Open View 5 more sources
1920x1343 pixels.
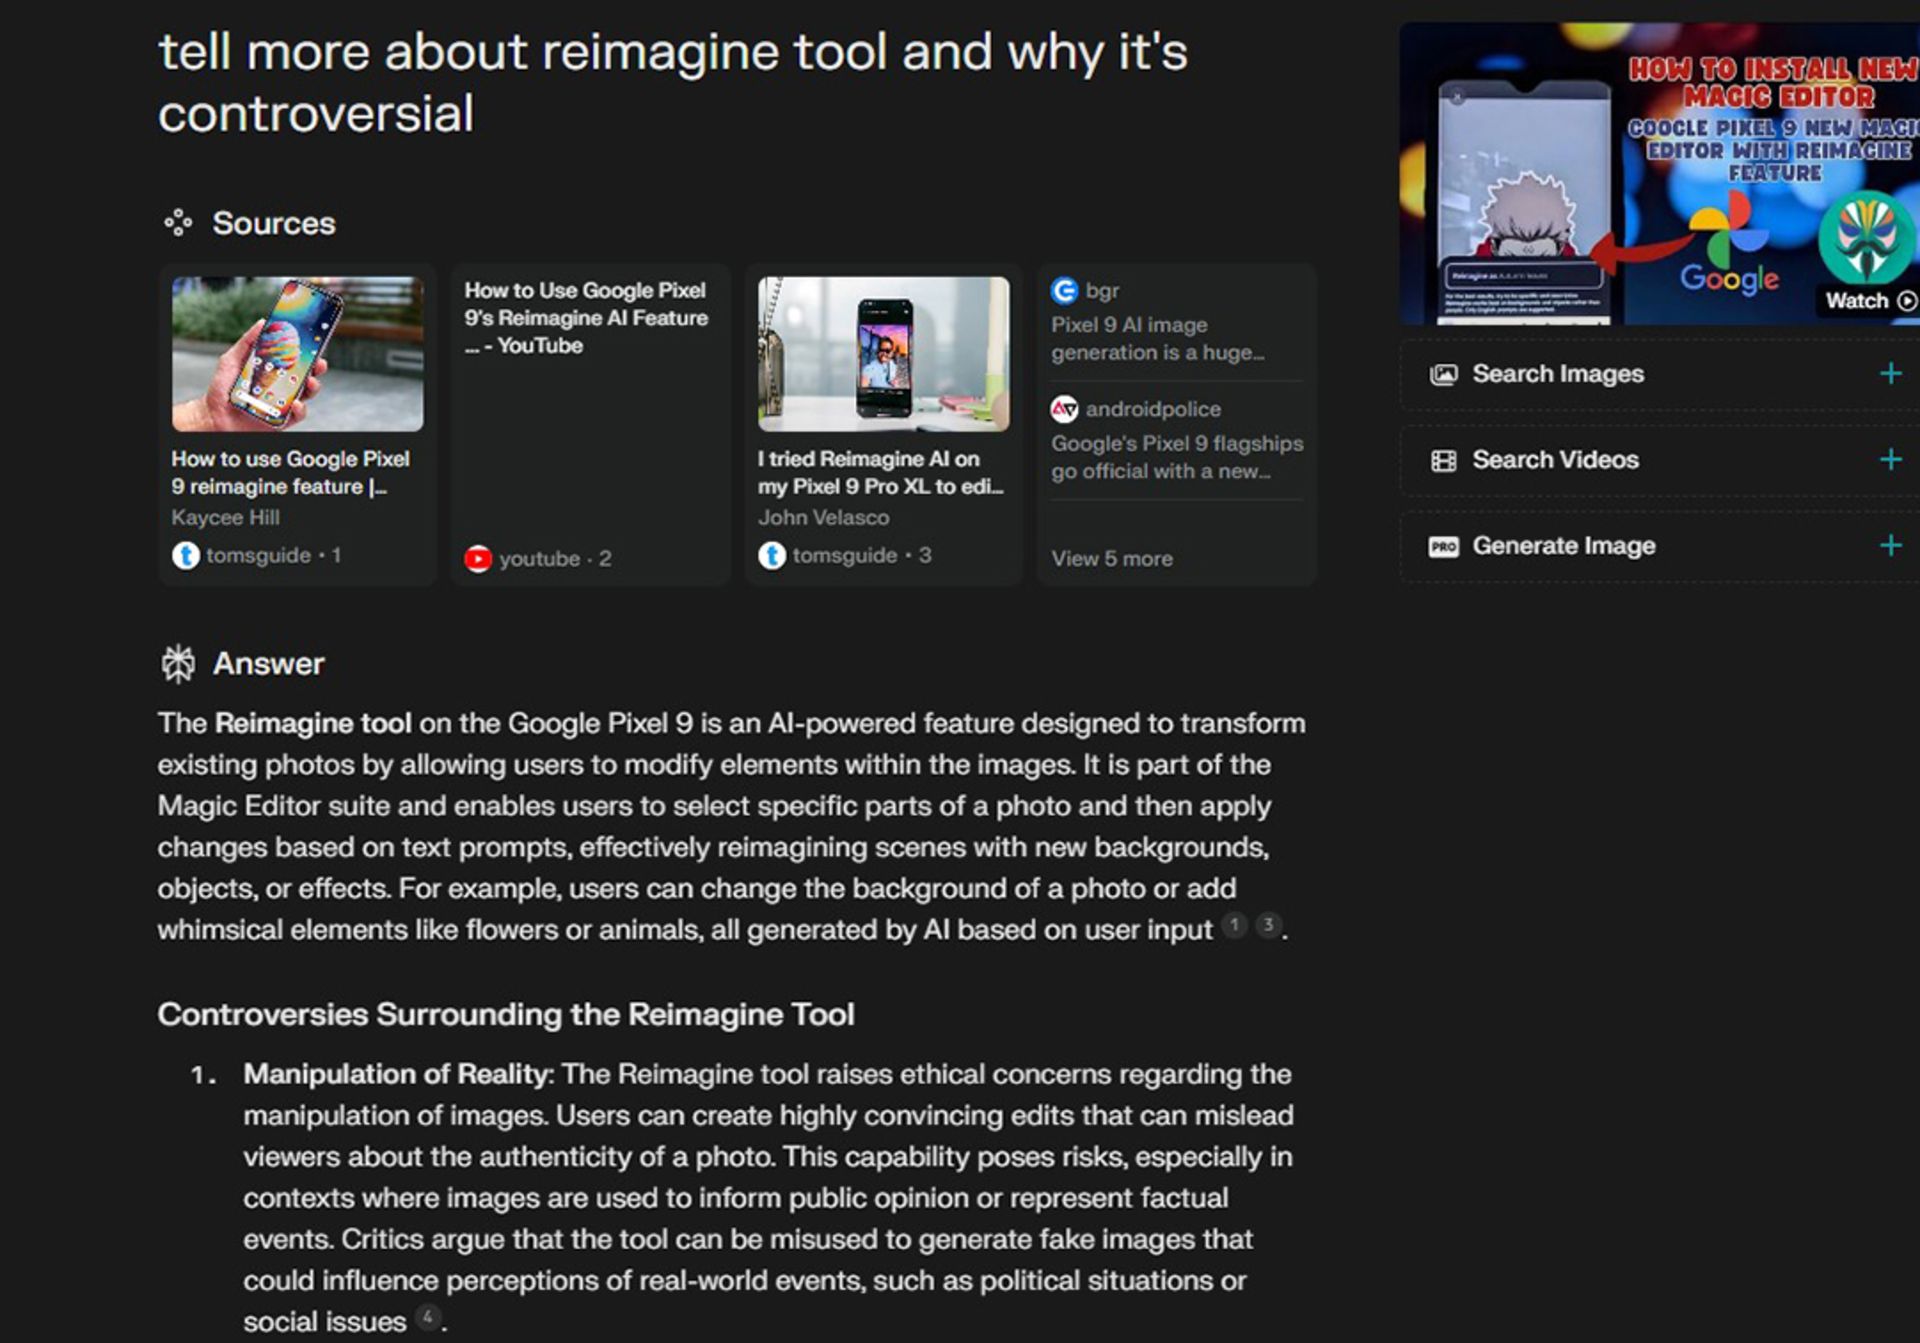click(1111, 558)
